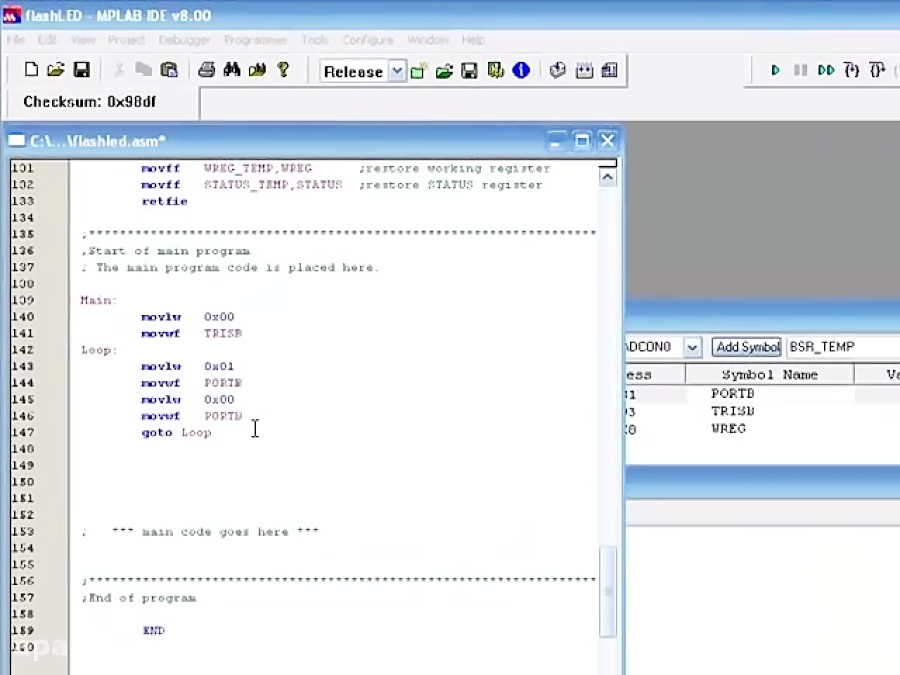The height and width of the screenshot is (675, 900).
Task: Open the Debugger menu
Action: tap(184, 40)
